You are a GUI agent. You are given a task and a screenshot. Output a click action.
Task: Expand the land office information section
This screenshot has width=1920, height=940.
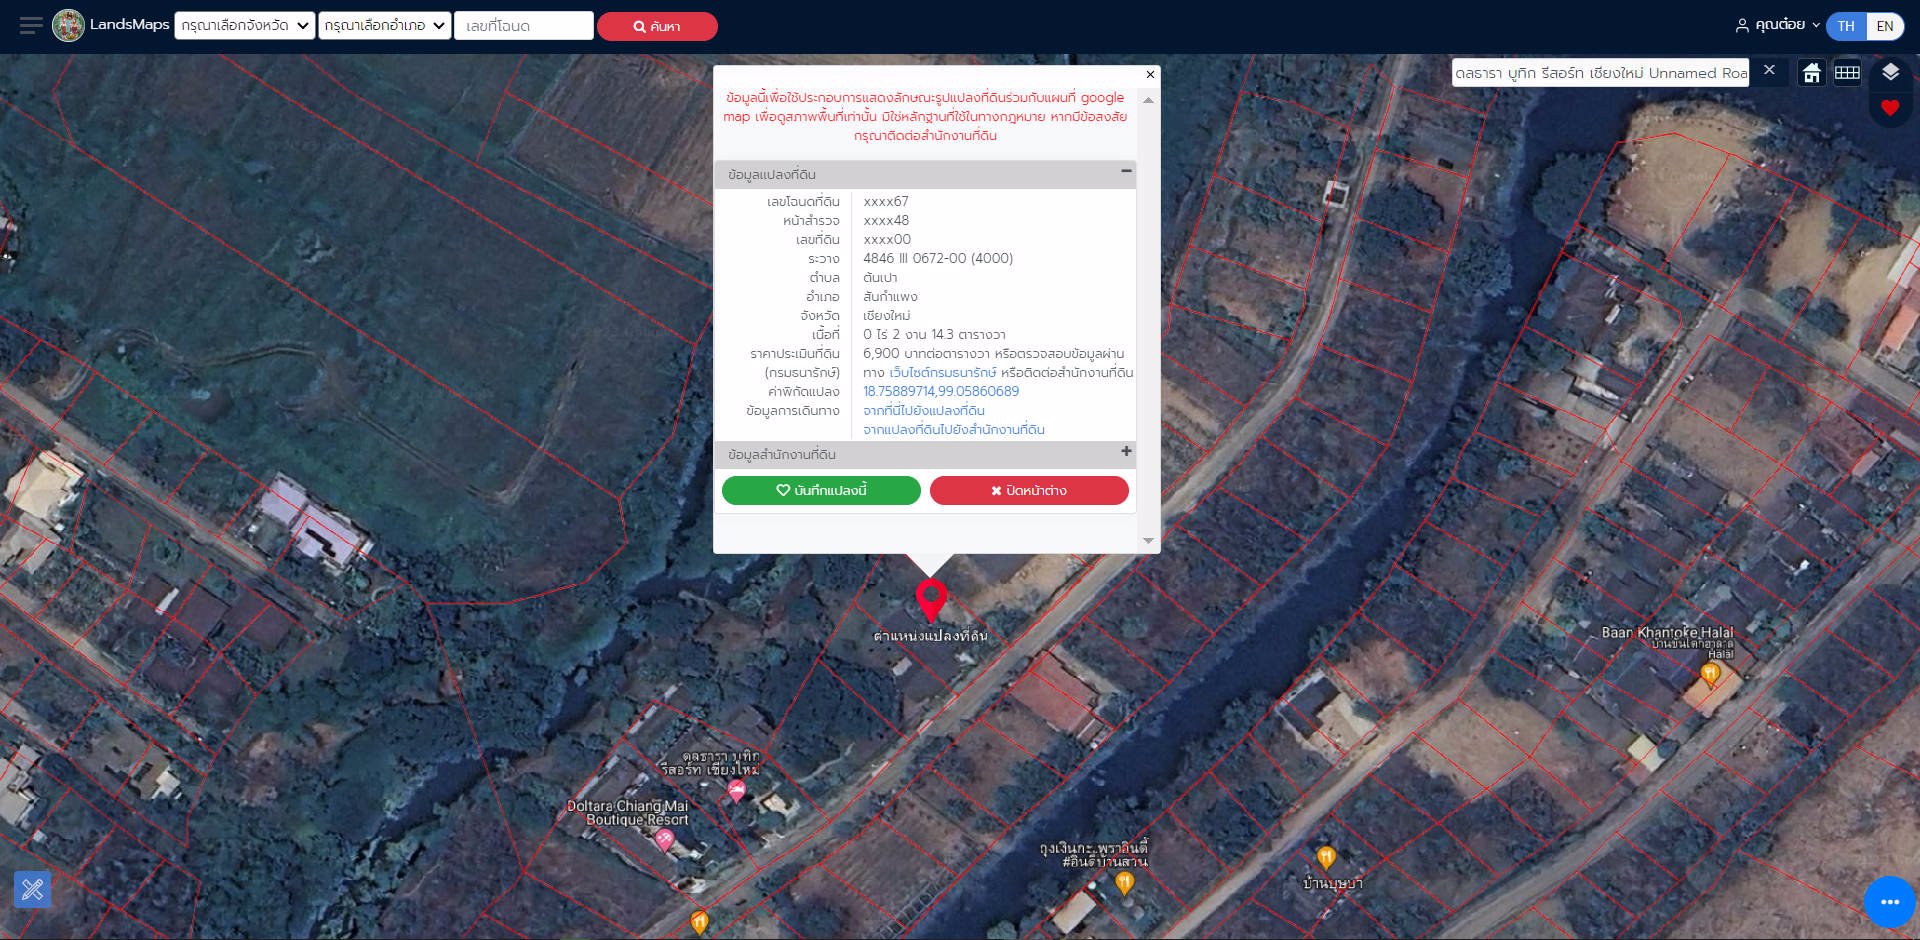pos(1126,452)
